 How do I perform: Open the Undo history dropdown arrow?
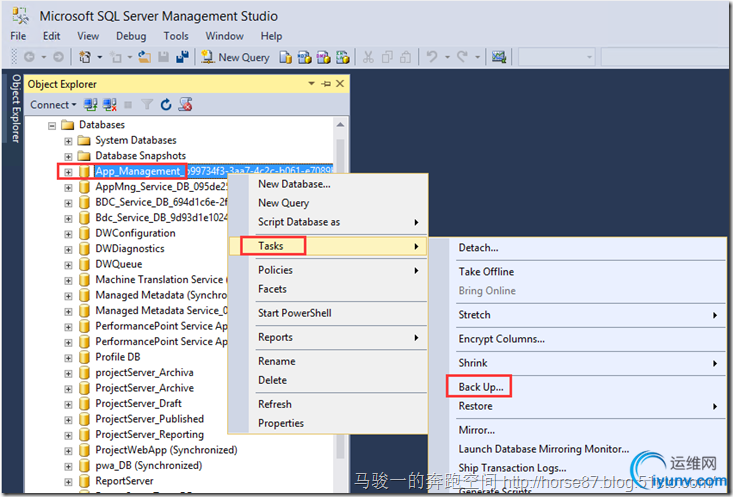[x=447, y=57]
